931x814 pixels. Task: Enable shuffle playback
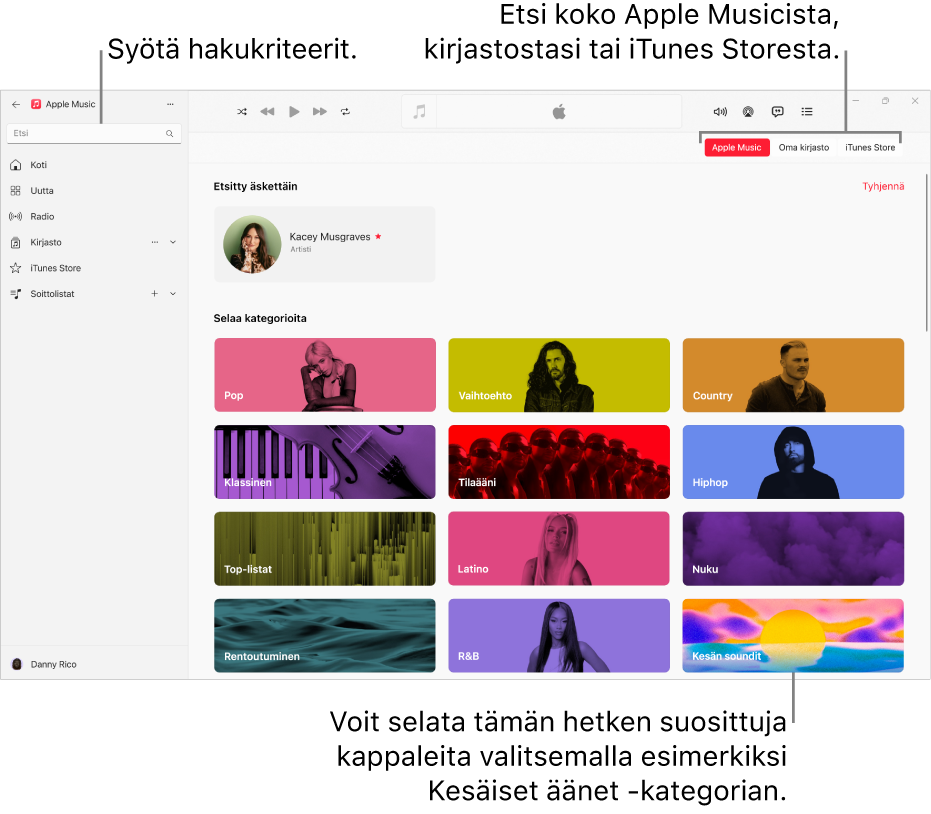point(241,111)
